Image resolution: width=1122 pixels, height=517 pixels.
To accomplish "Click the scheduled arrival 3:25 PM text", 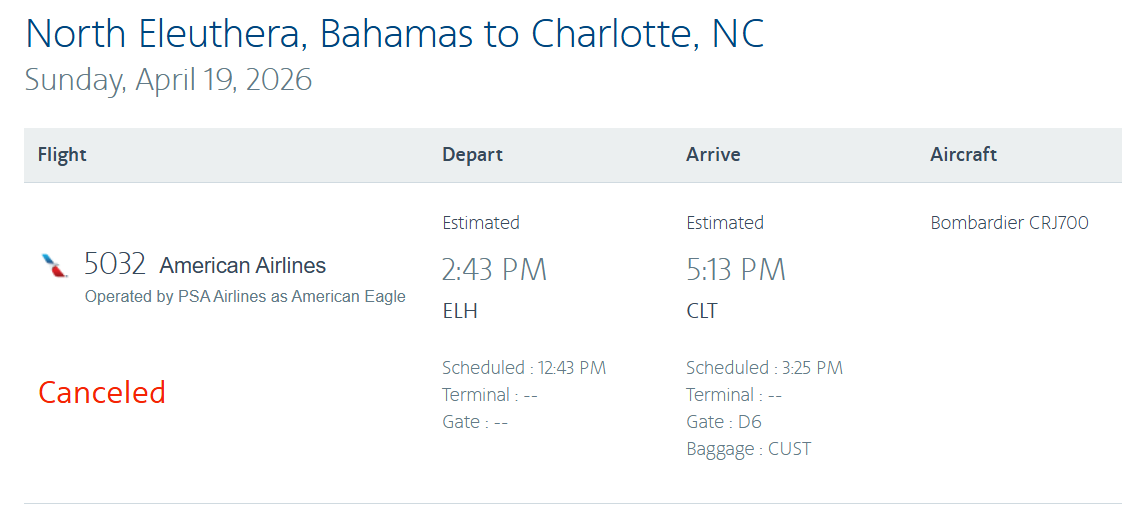I will [x=764, y=368].
